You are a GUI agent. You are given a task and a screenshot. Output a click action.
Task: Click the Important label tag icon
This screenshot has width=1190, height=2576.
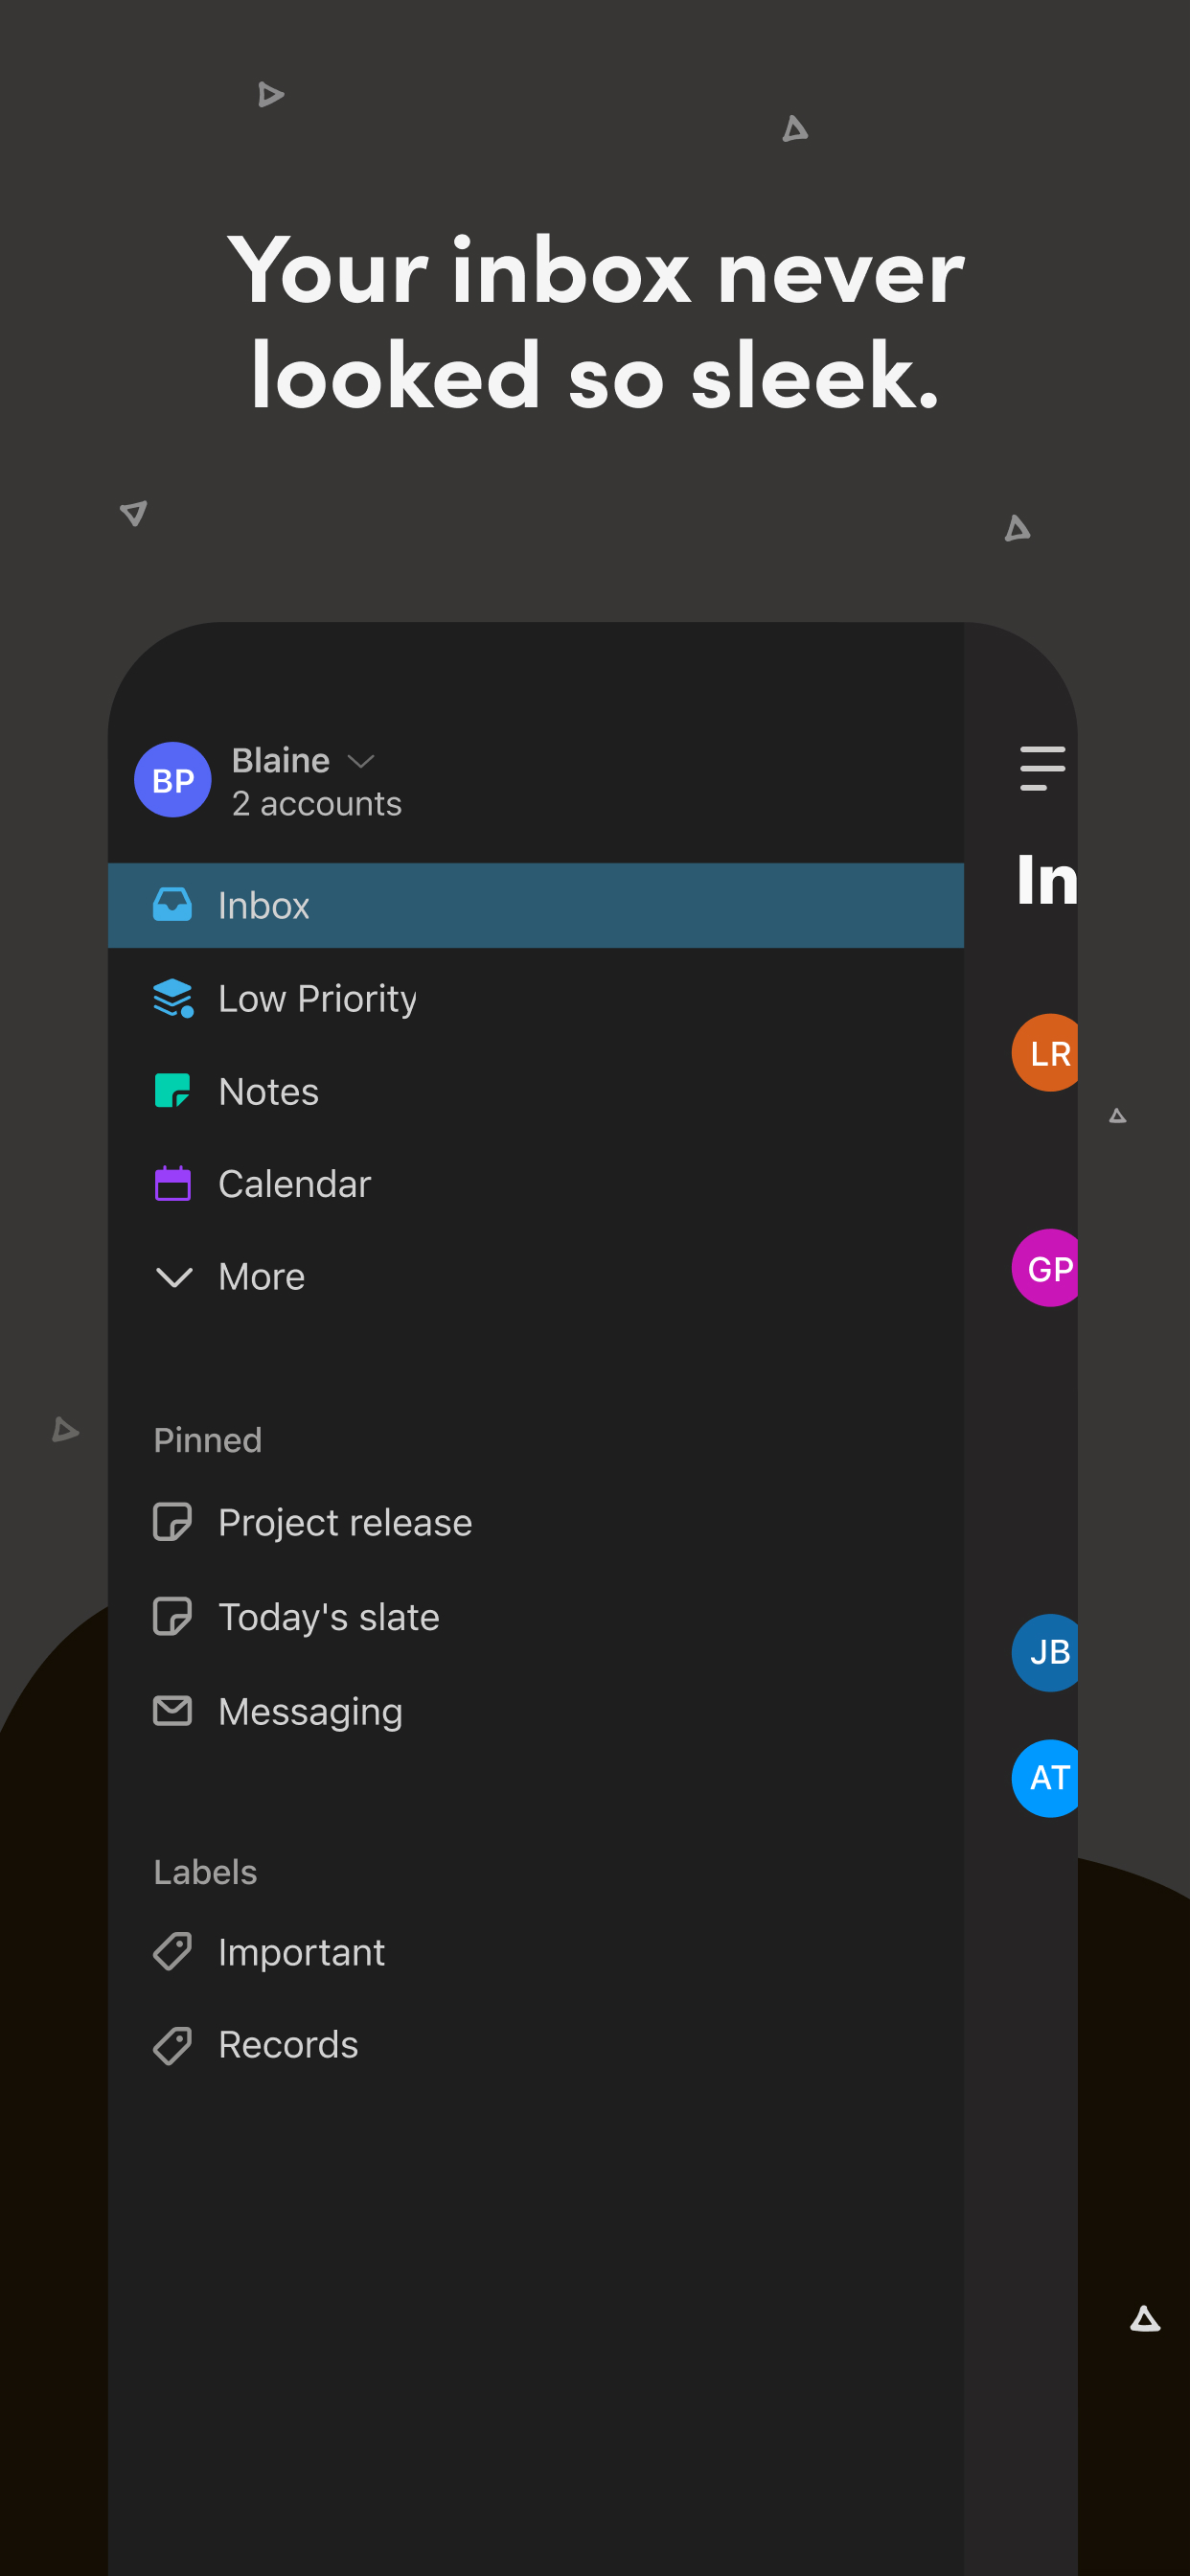(x=172, y=1952)
